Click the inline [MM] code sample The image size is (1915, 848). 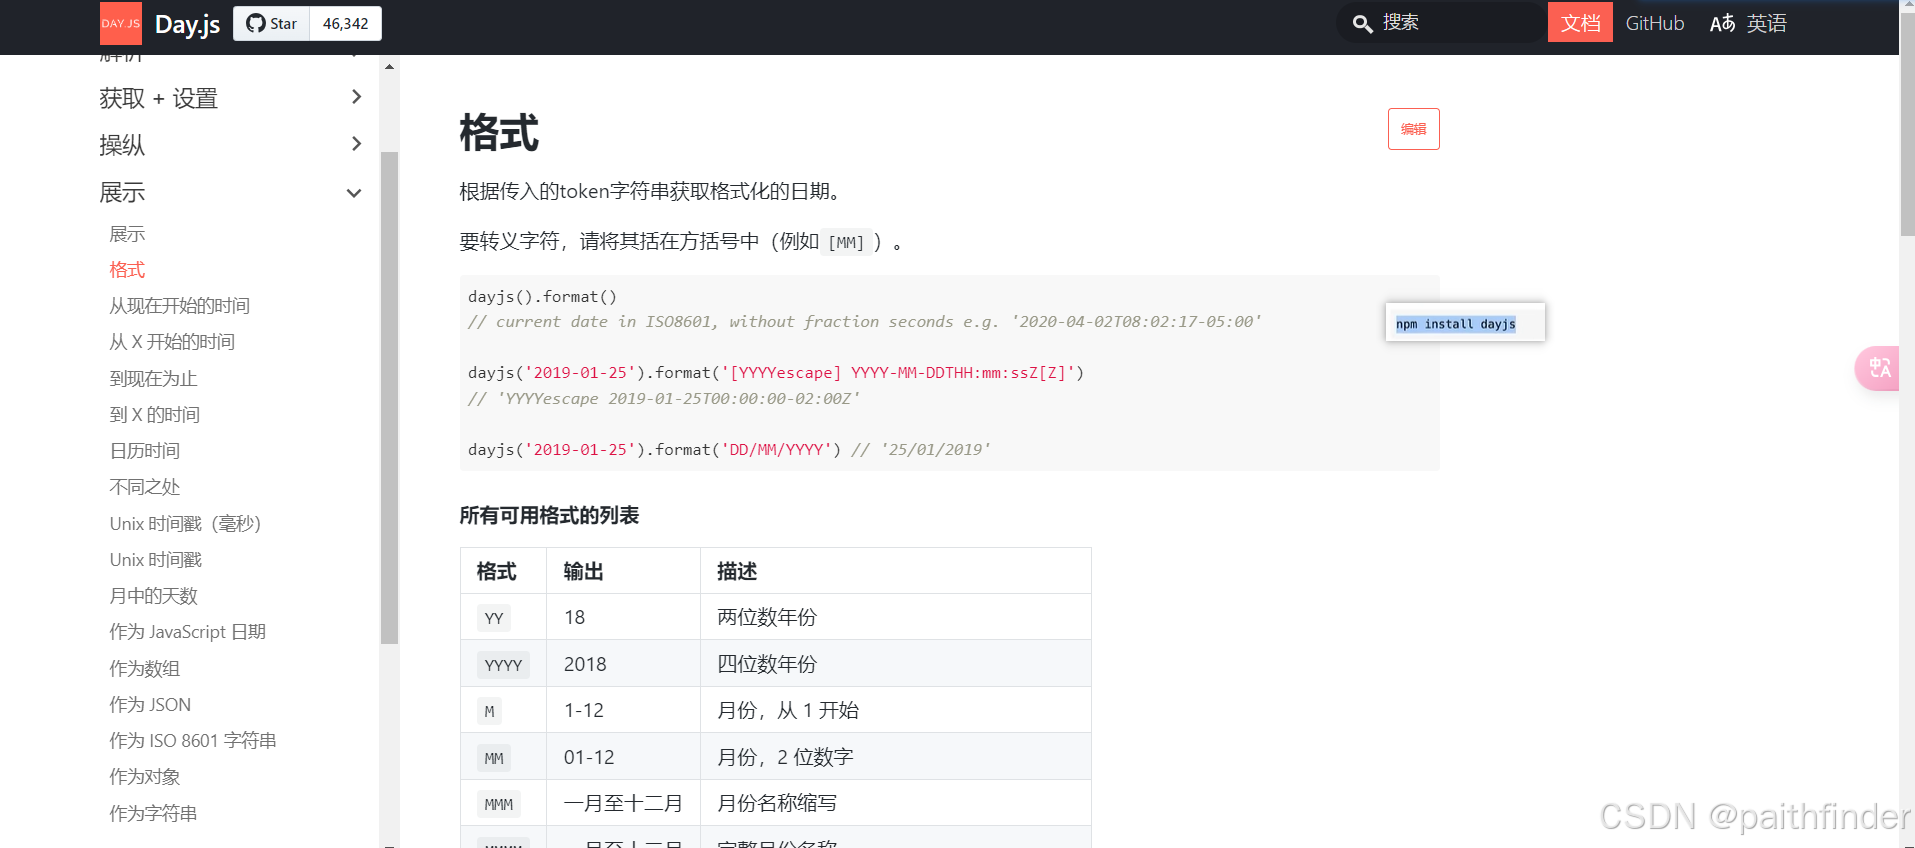click(846, 242)
